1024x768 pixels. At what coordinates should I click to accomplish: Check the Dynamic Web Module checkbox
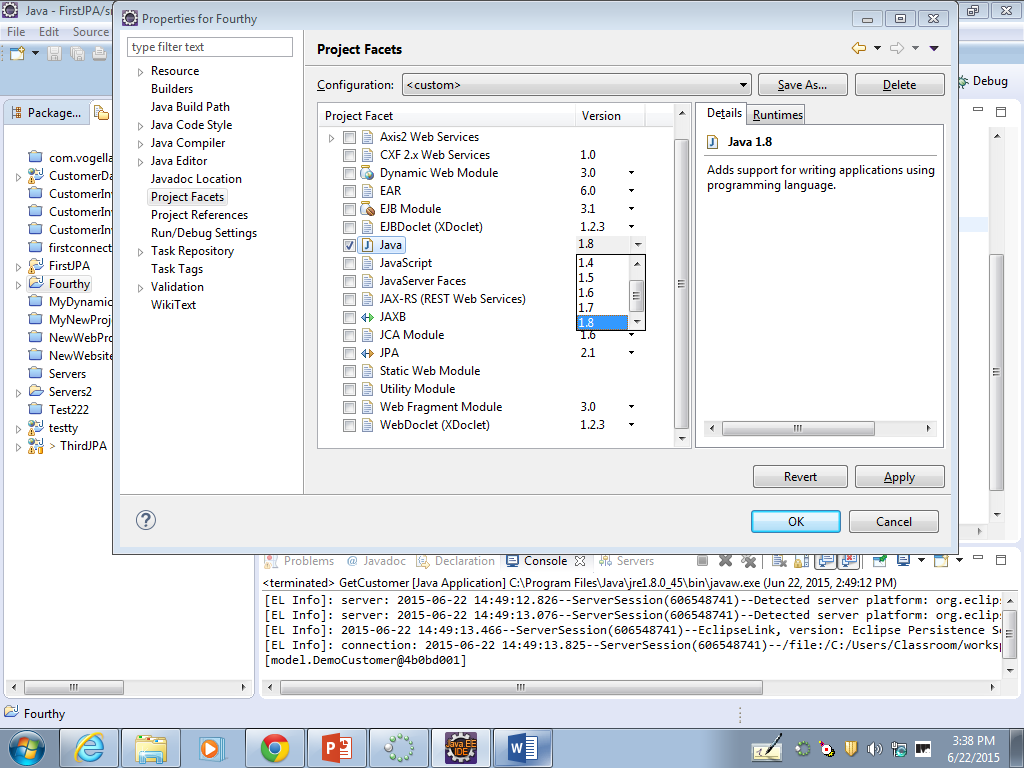[349, 173]
